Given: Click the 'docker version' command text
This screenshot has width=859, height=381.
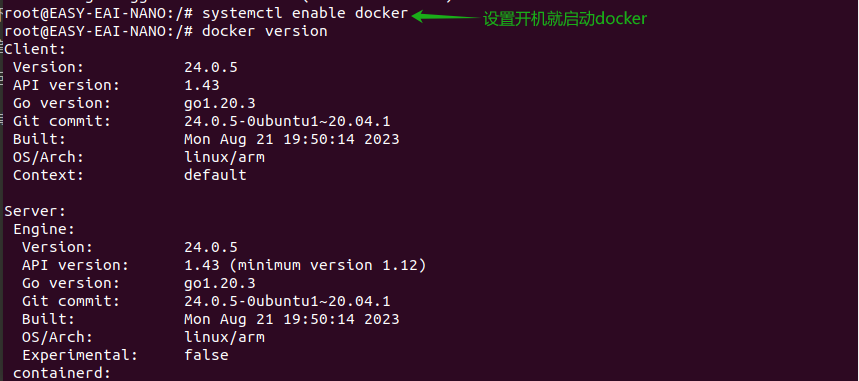Looking at the screenshot, I should (x=265, y=31).
